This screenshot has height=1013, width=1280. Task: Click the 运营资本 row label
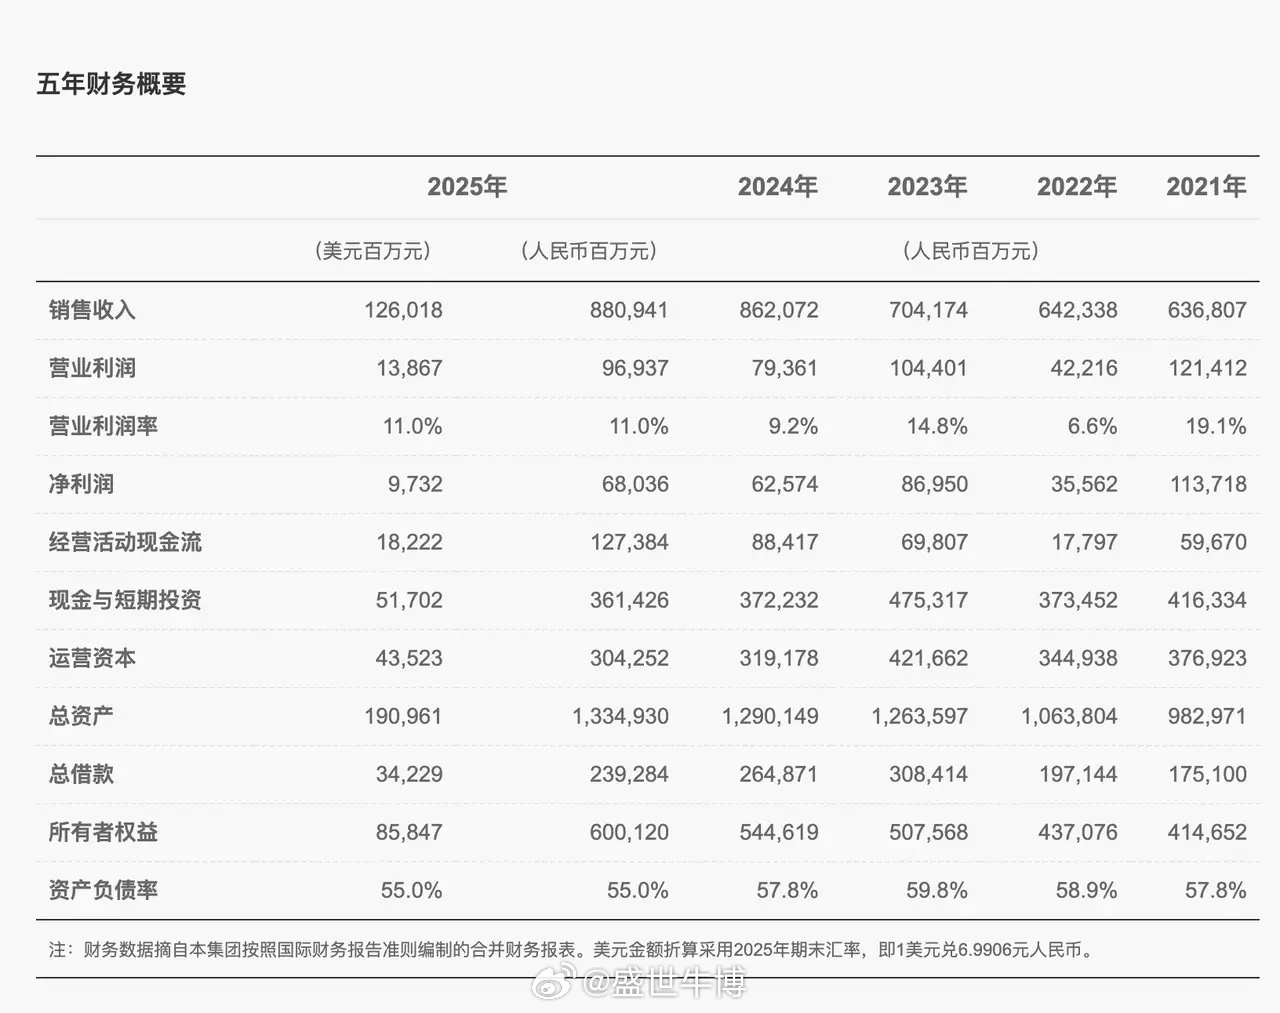pyautogui.click(x=92, y=658)
